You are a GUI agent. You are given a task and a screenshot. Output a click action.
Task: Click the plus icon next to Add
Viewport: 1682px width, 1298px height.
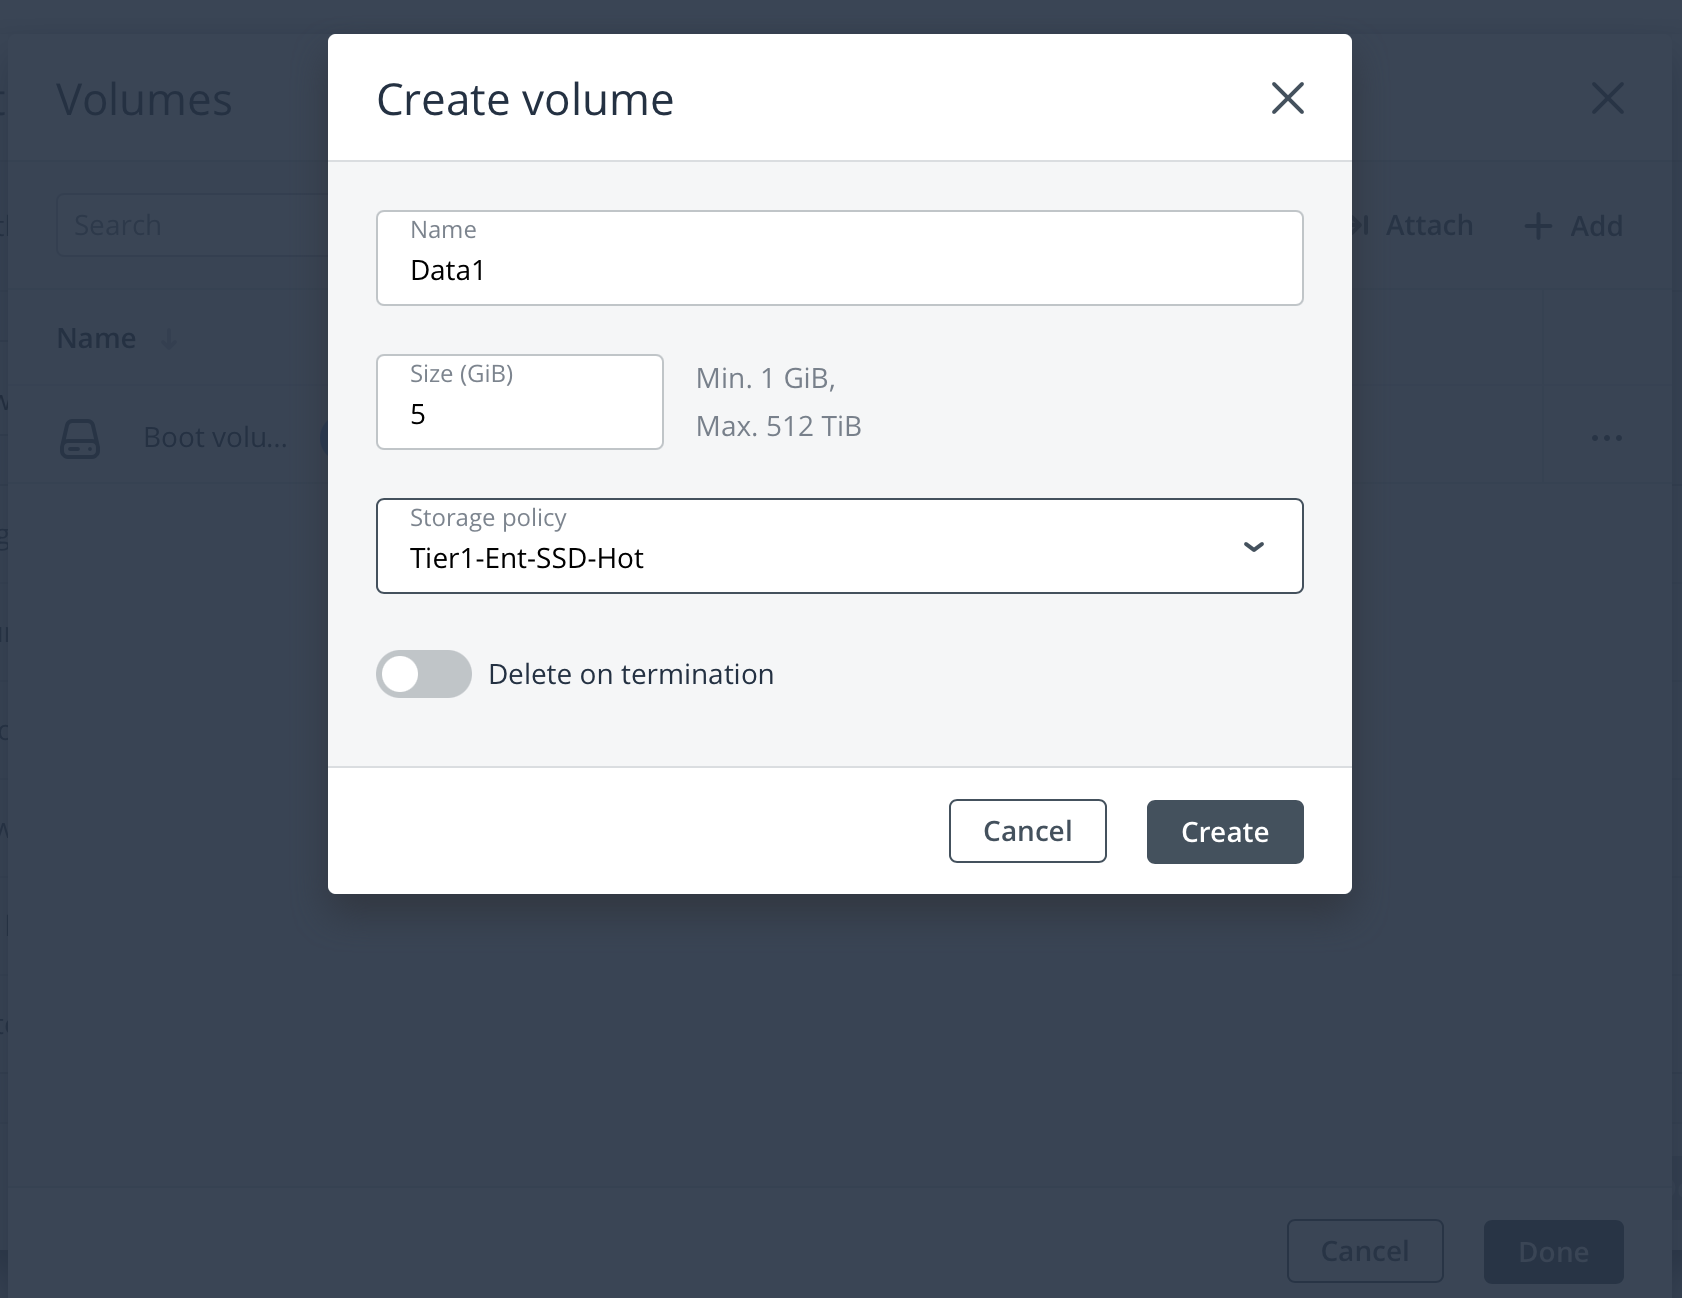click(1538, 226)
